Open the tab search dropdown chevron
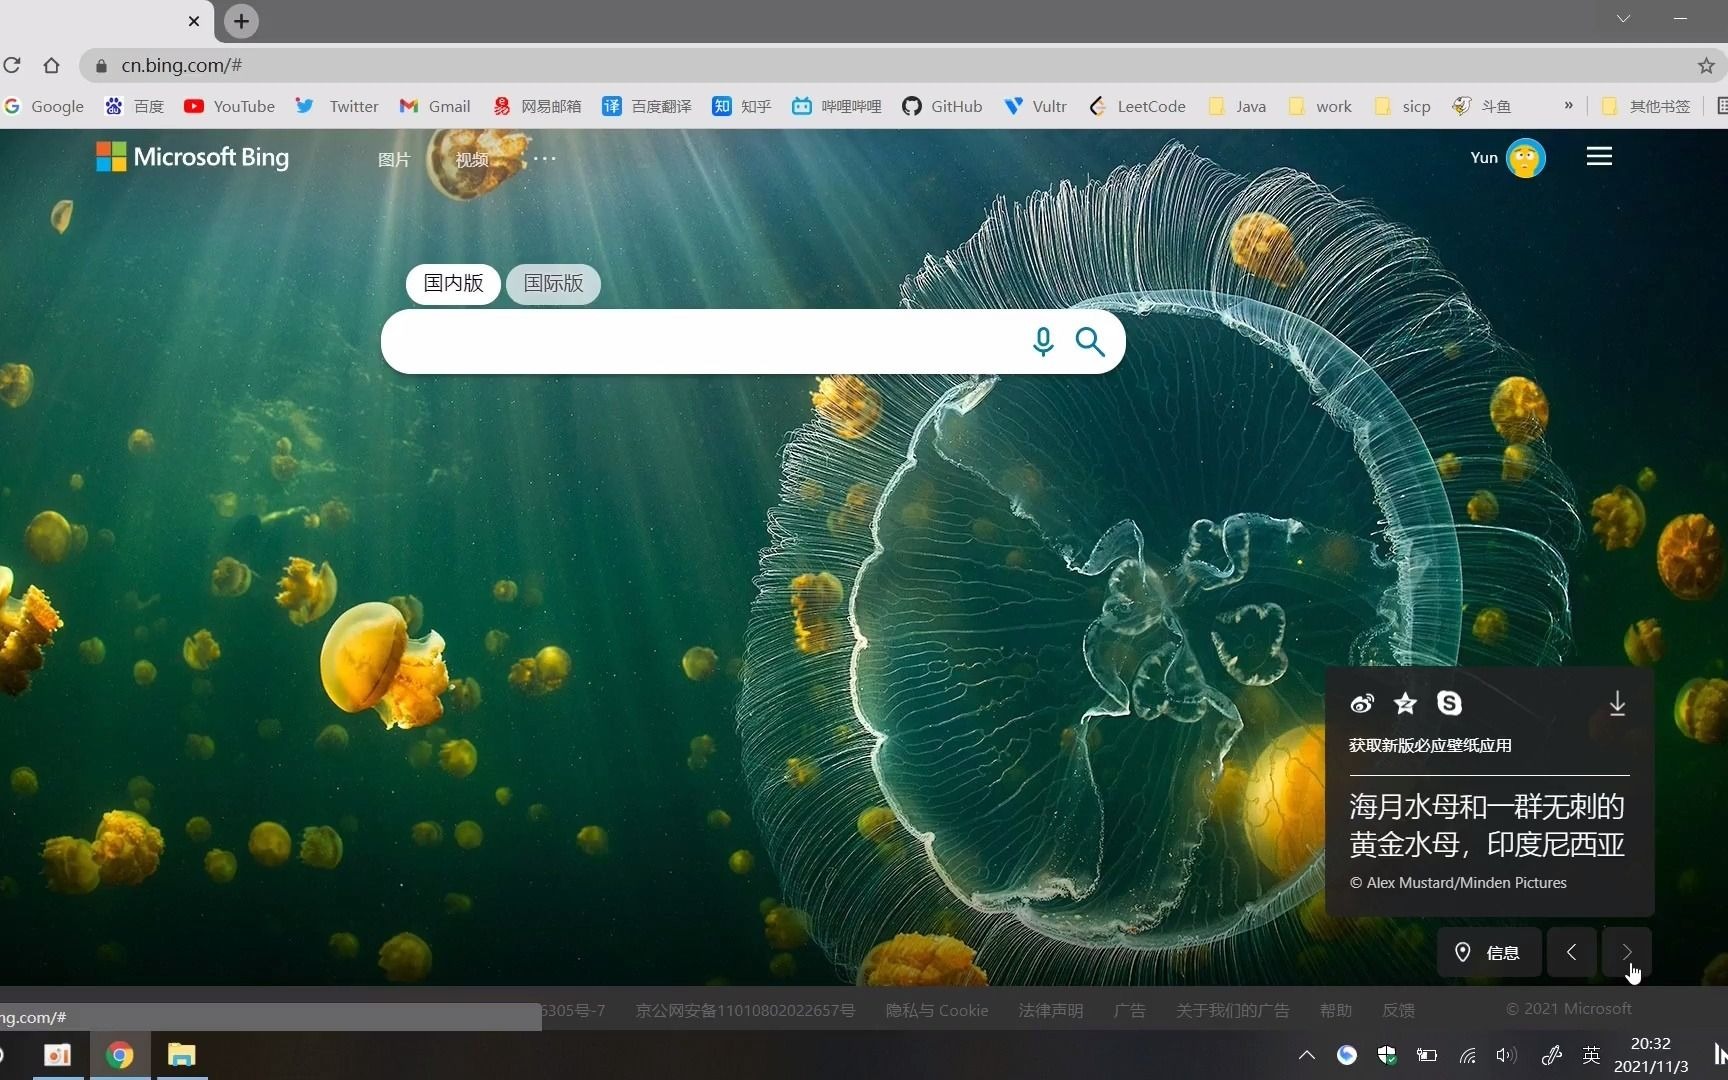 tap(1623, 19)
